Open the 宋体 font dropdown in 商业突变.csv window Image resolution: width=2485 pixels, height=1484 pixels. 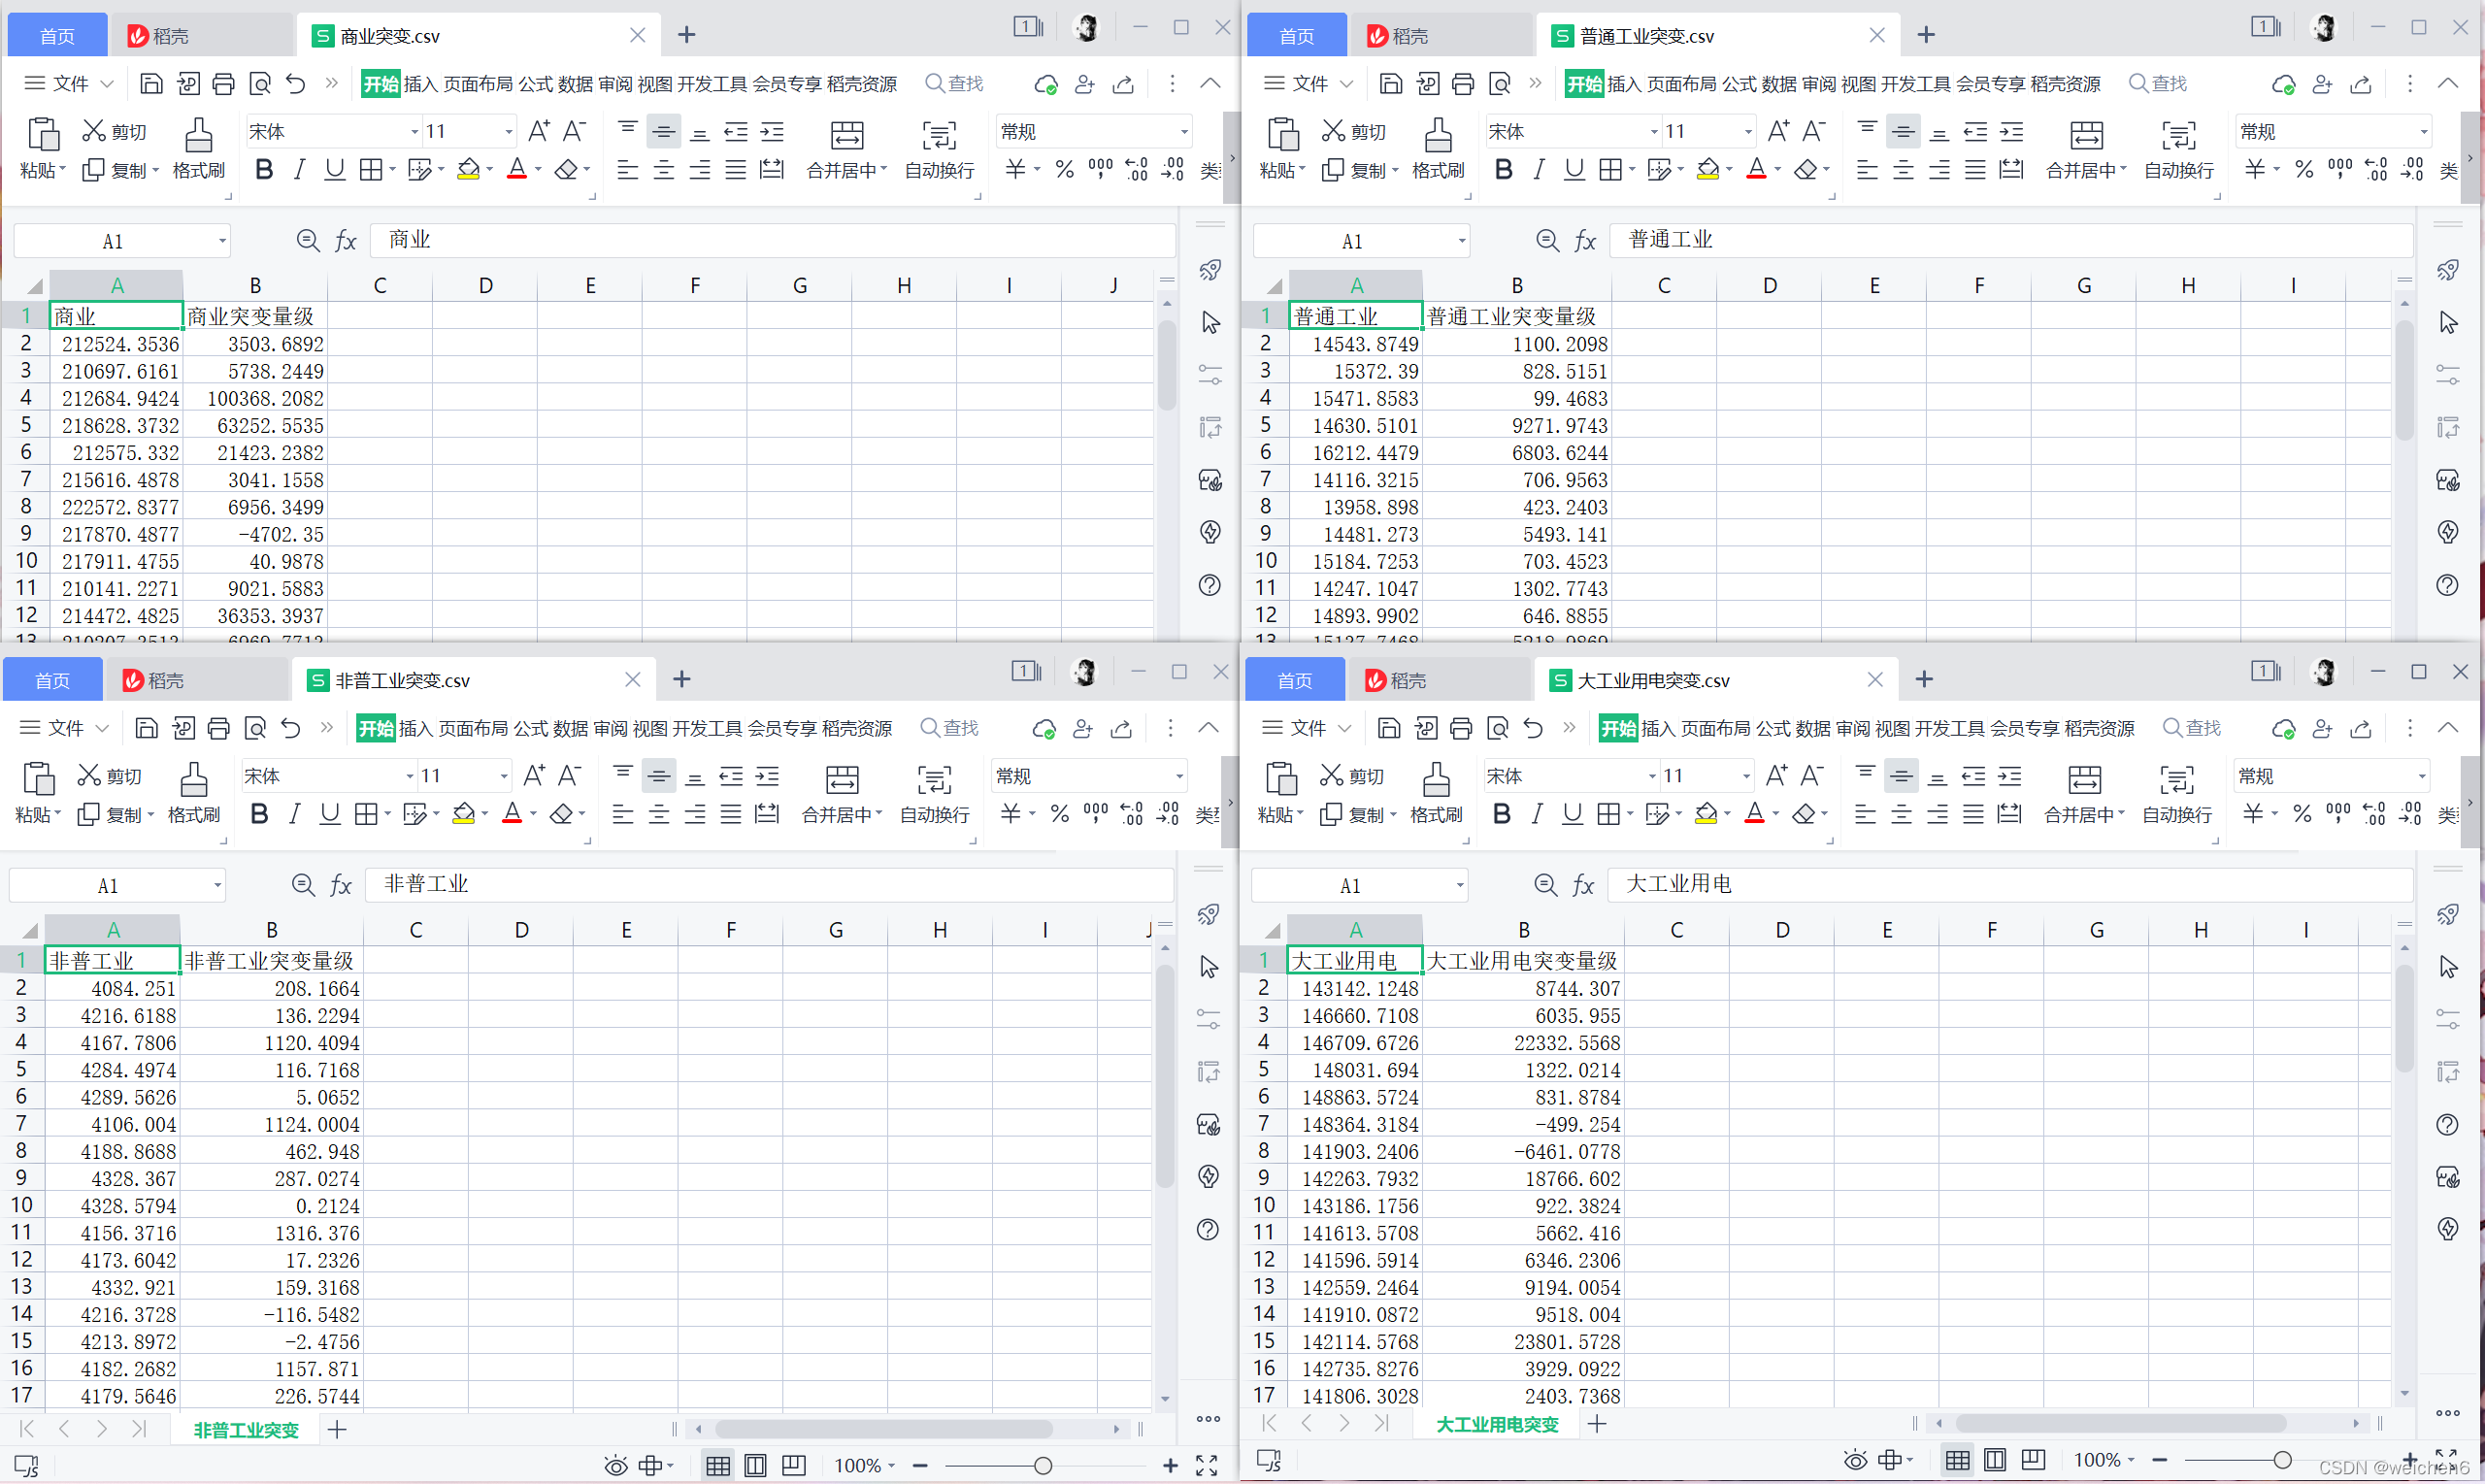pos(414,132)
